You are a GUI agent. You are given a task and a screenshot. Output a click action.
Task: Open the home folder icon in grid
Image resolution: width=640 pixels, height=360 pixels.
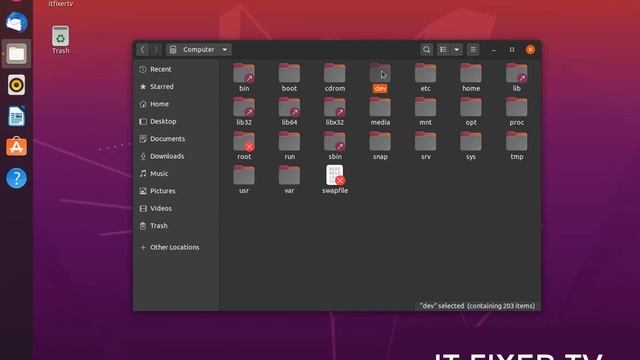[x=471, y=74]
